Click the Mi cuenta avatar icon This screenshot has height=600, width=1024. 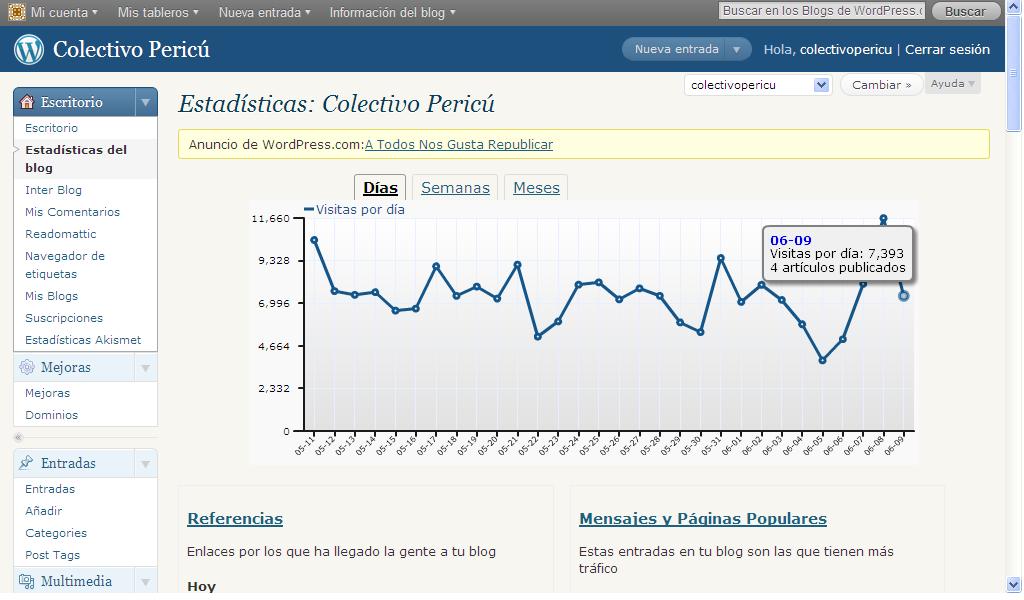coord(17,12)
